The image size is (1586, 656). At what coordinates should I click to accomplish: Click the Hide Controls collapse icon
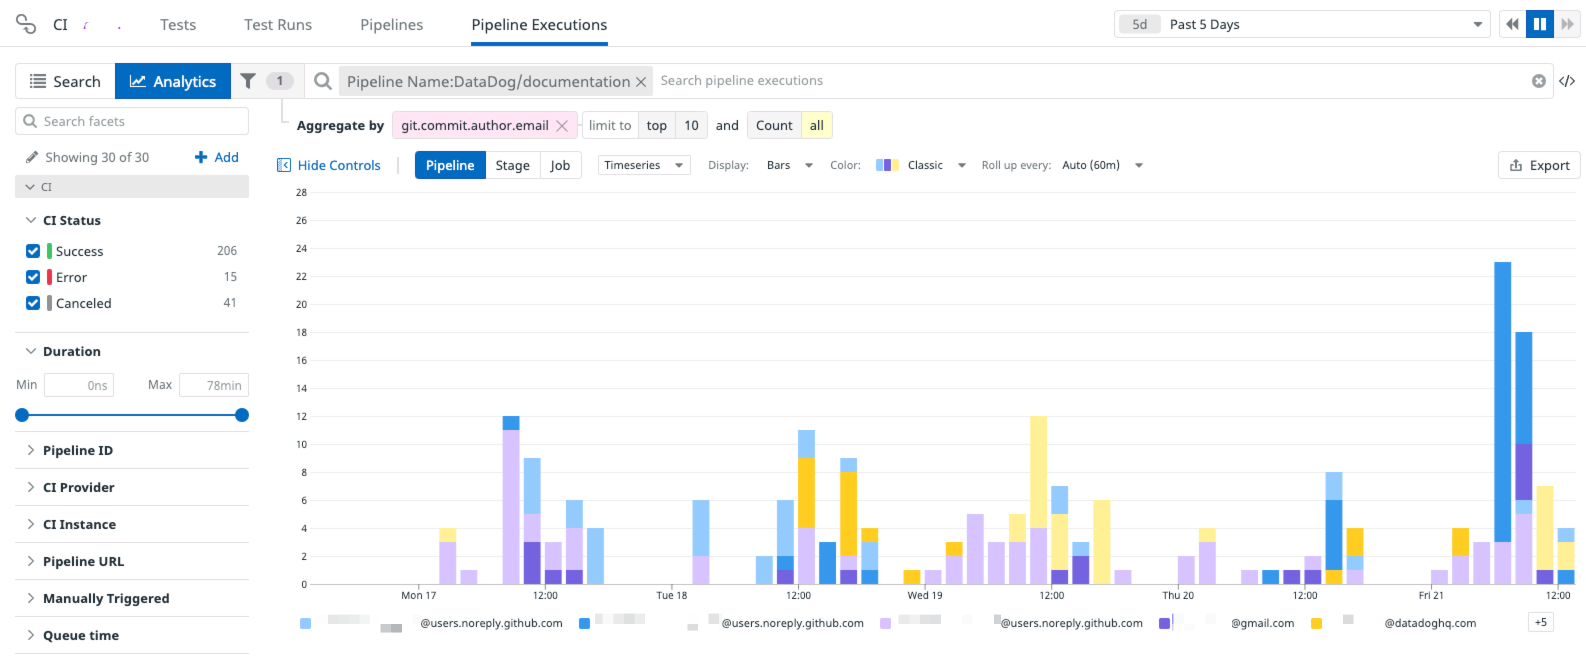tap(284, 165)
